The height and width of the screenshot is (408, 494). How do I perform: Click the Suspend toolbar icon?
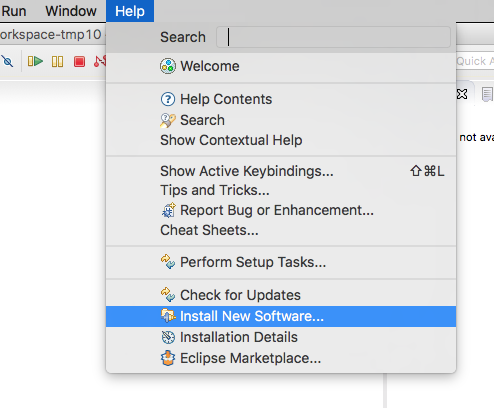point(57,62)
